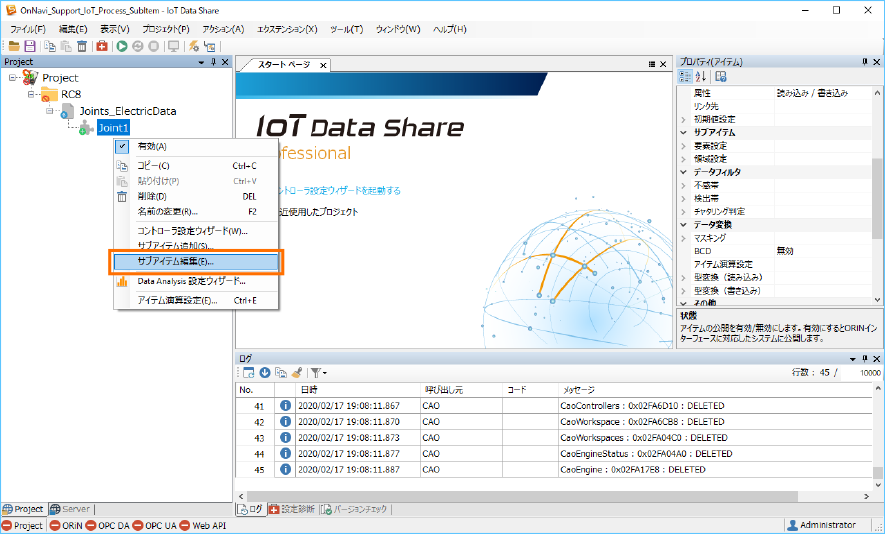Image resolution: width=885 pixels, height=534 pixels.
Task: Choose サブアイテム編集(E)... from context menu
Action: [x=175, y=262]
